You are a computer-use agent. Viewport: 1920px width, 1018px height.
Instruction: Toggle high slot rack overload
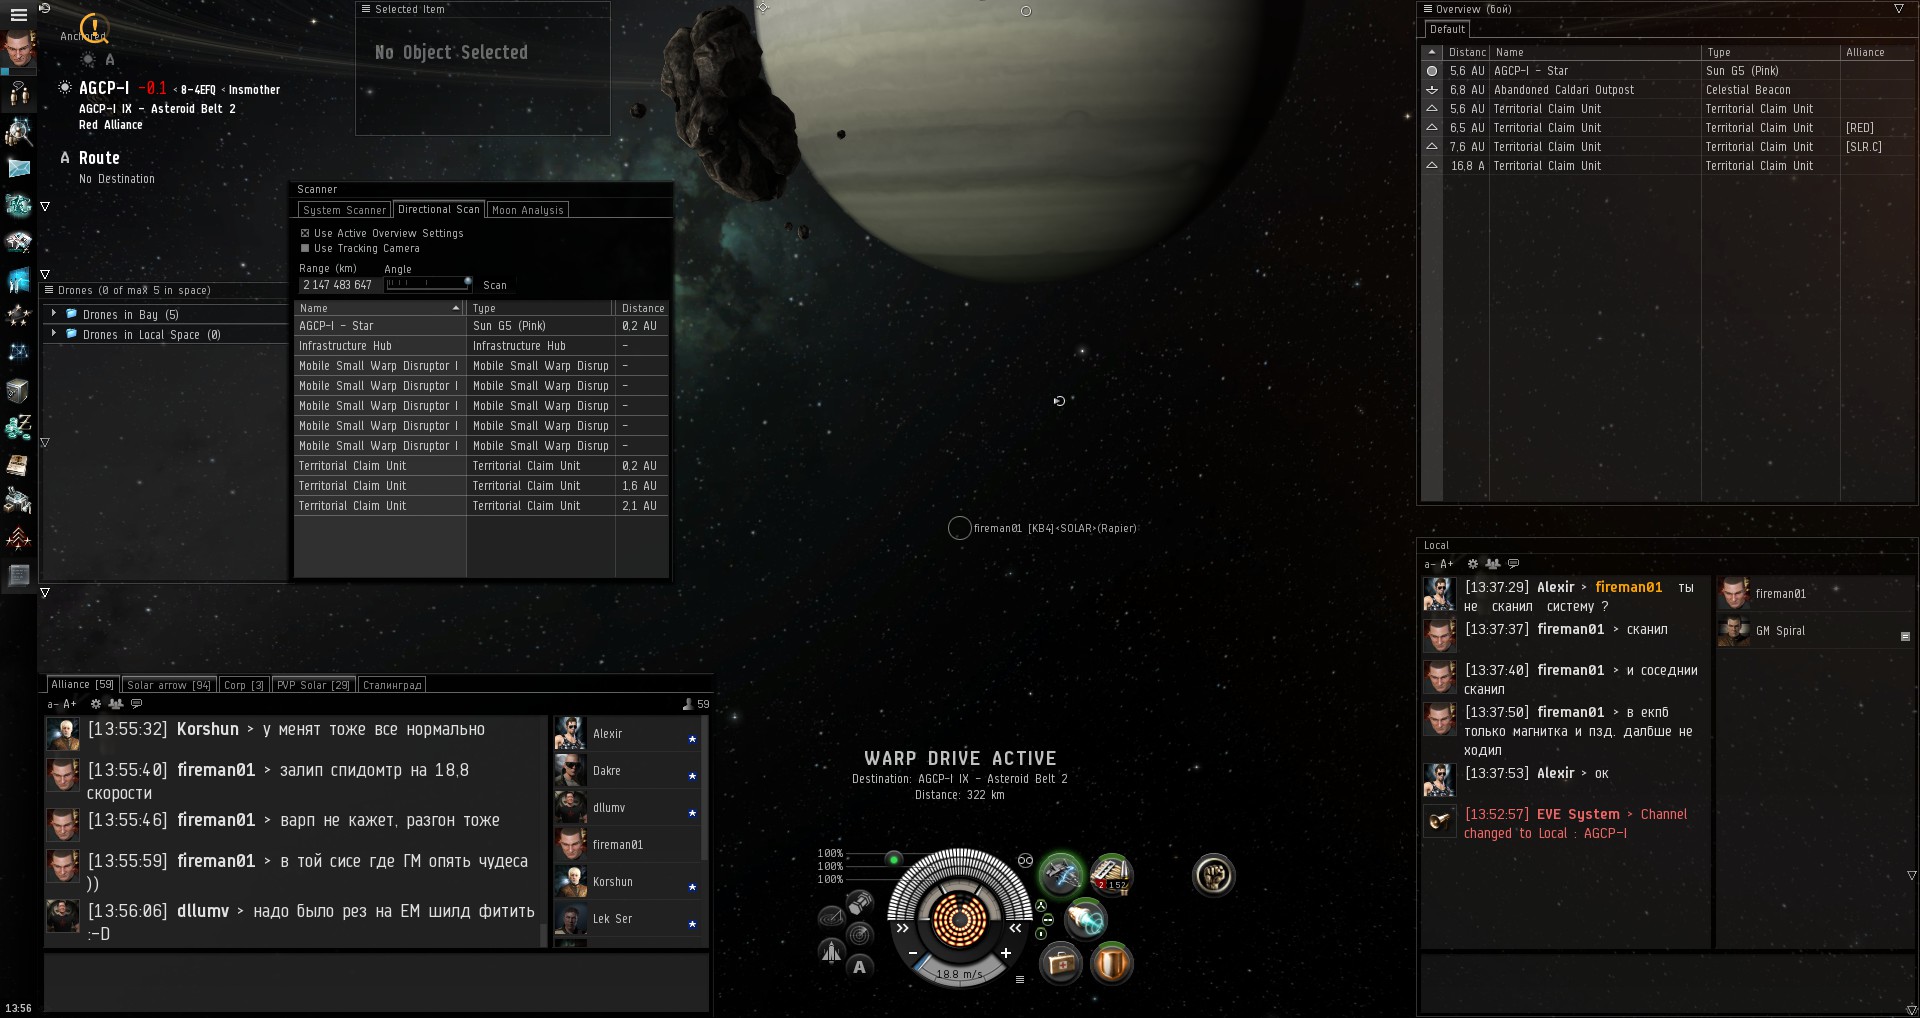click(x=1041, y=906)
